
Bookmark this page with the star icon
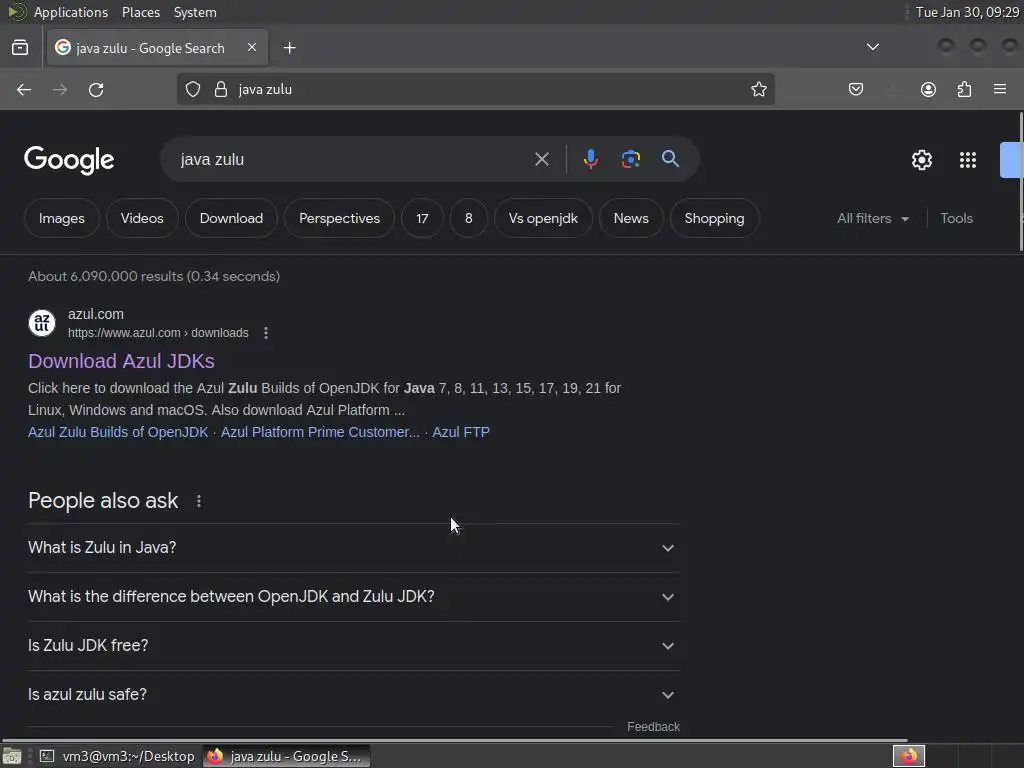point(759,89)
